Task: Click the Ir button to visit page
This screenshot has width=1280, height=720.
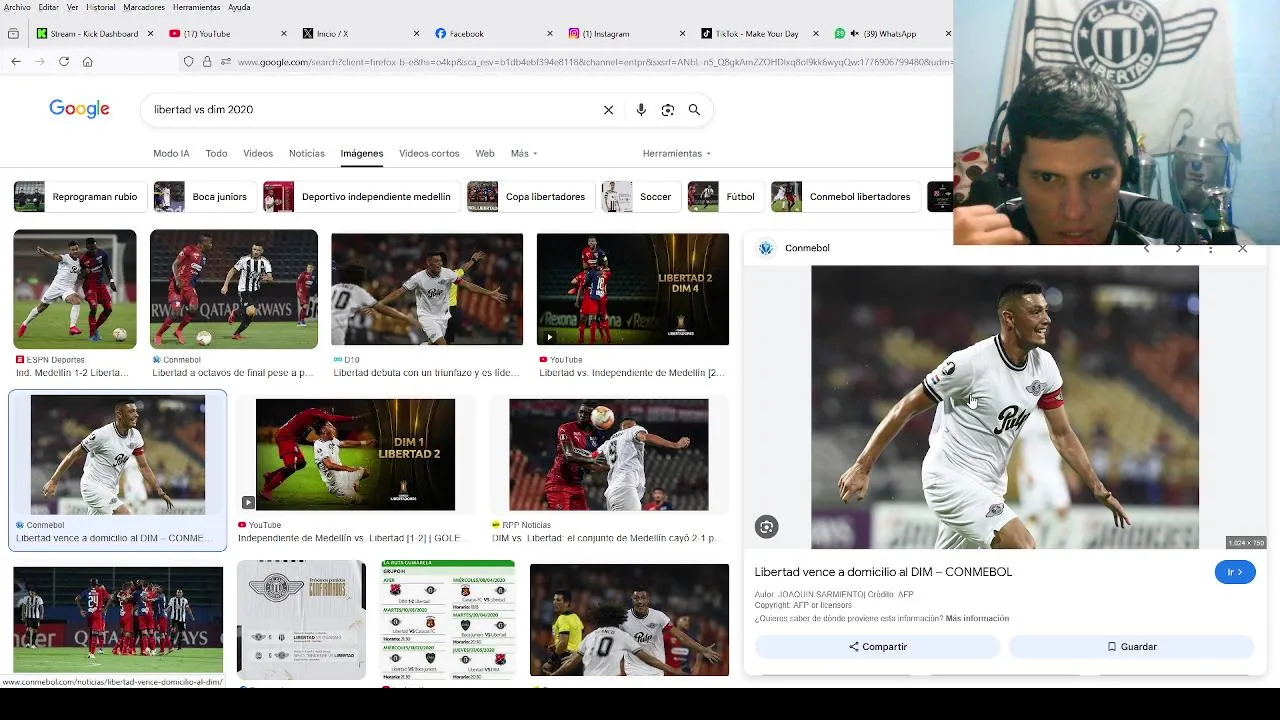Action: [x=1235, y=572]
